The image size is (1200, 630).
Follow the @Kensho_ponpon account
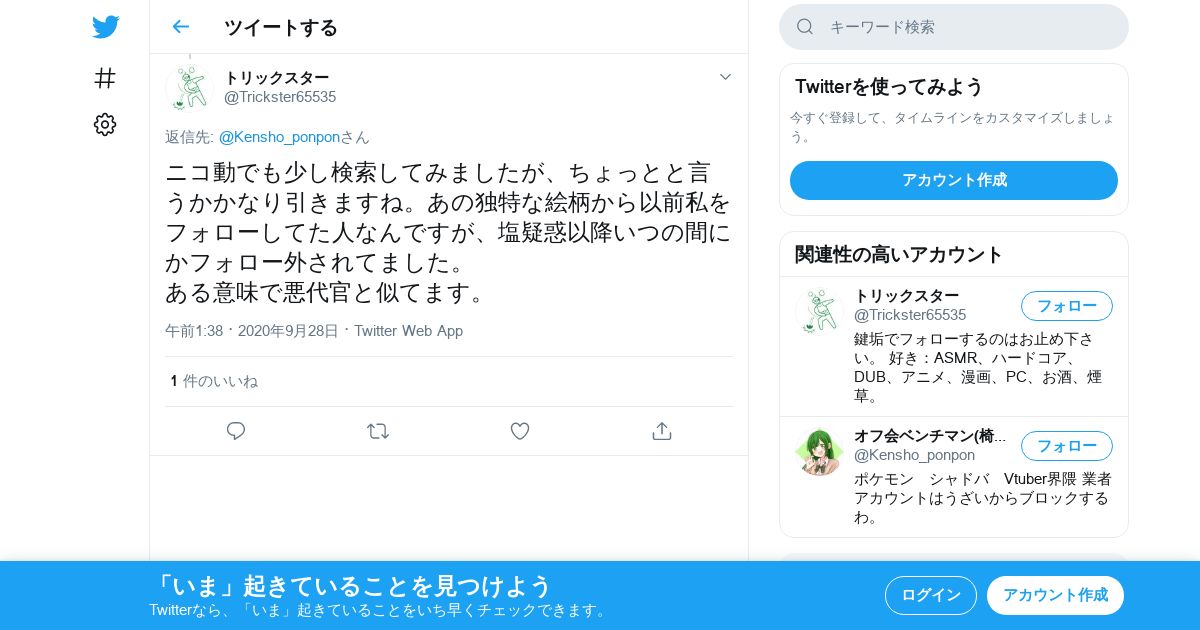click(1067, 446)
